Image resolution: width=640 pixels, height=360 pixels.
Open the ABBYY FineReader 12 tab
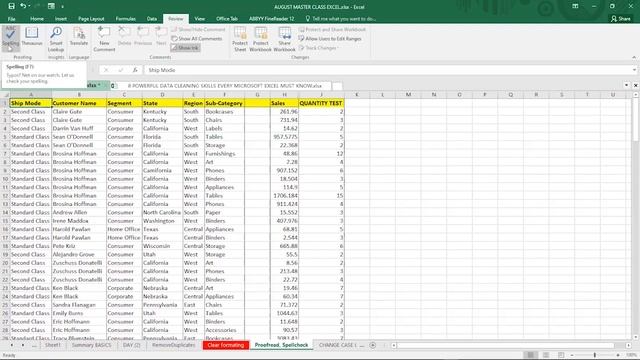click(271, 19)
